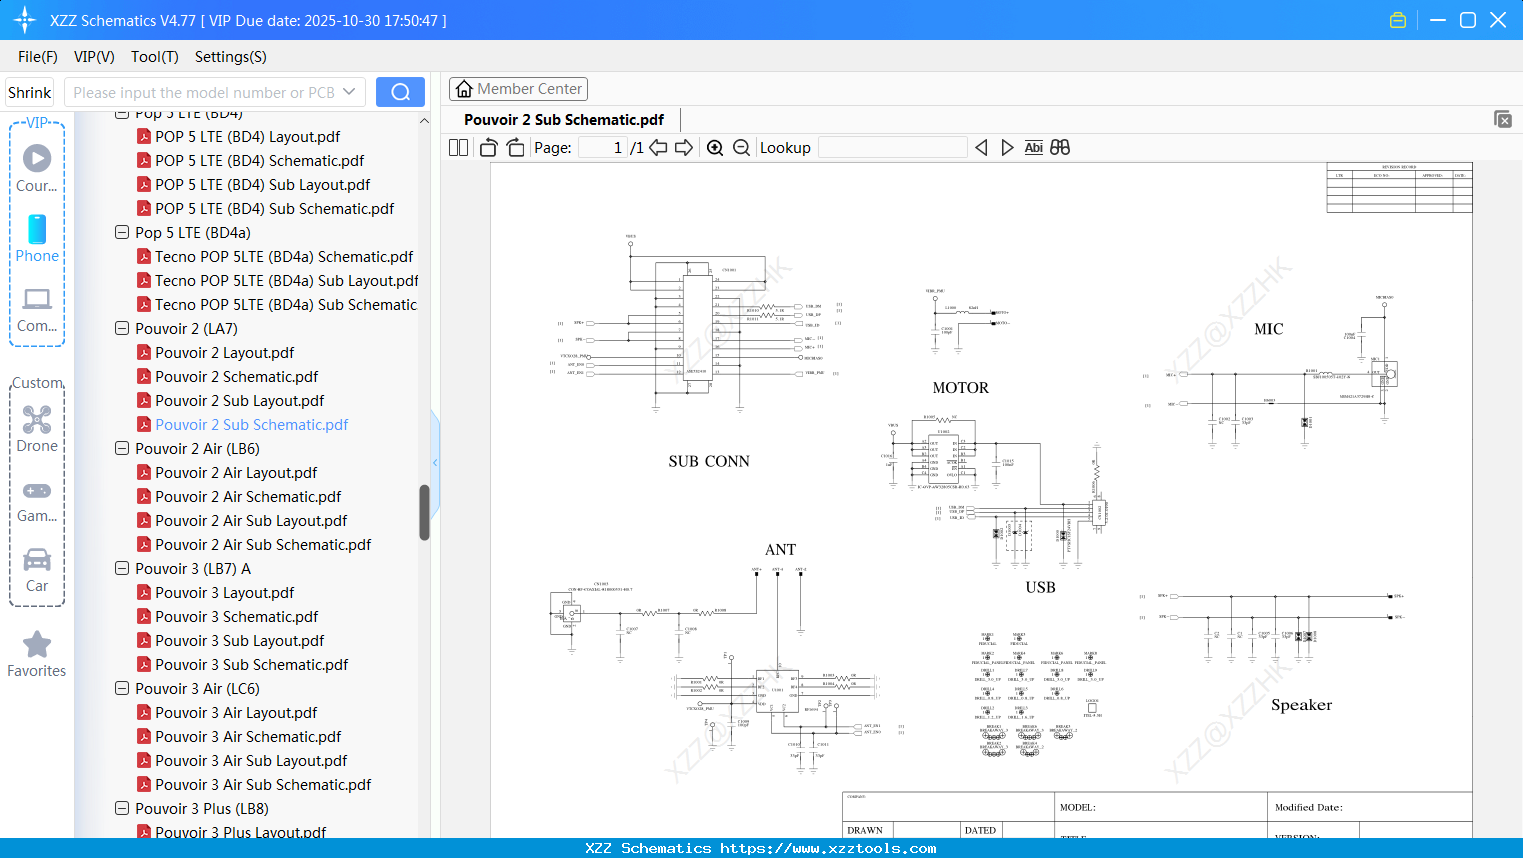Zoom in on the schematic page
Viewport: 1523px width, 858px height.
pos(715,147)
